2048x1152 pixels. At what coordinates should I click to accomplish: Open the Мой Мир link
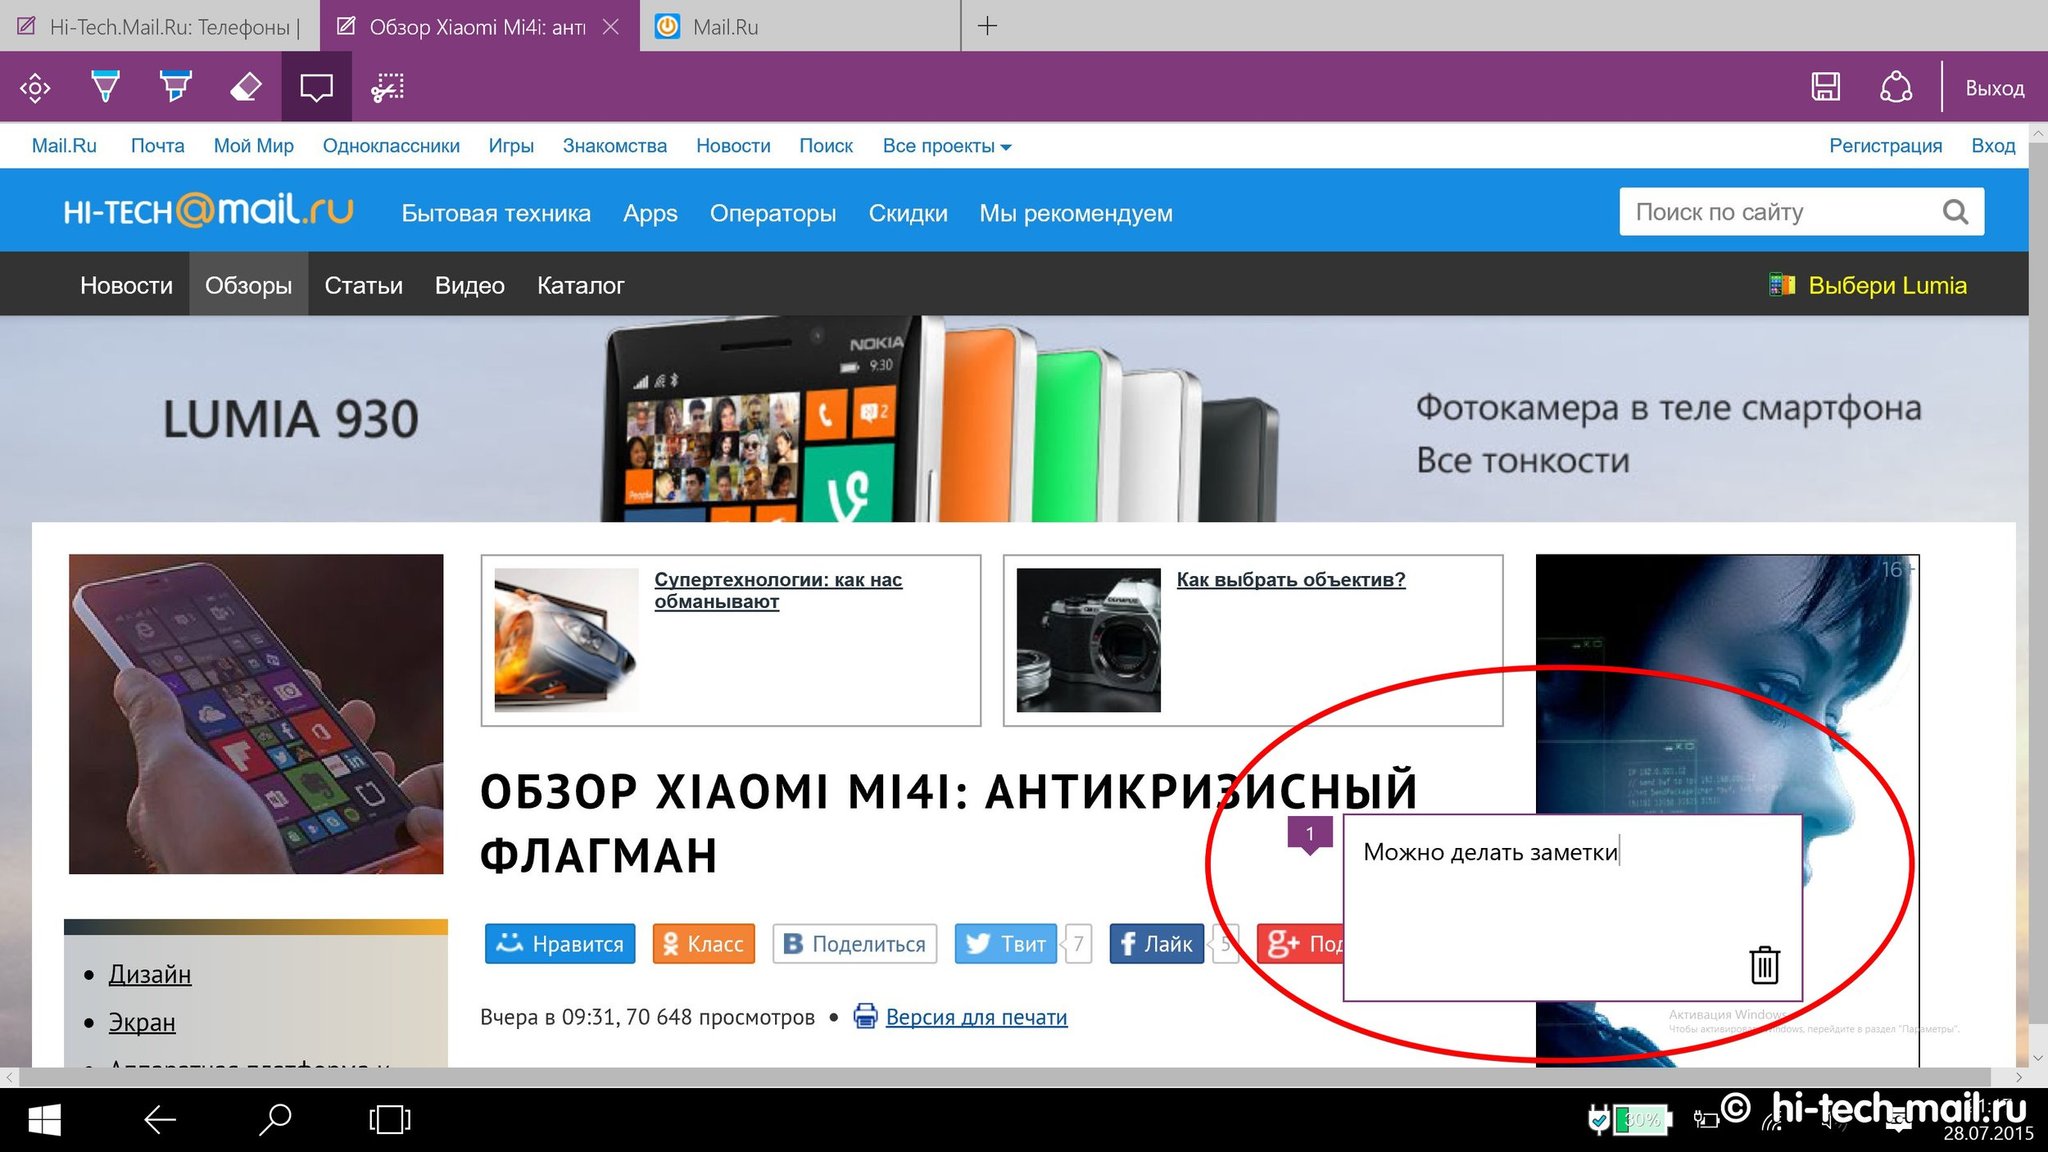click(253, 146)
